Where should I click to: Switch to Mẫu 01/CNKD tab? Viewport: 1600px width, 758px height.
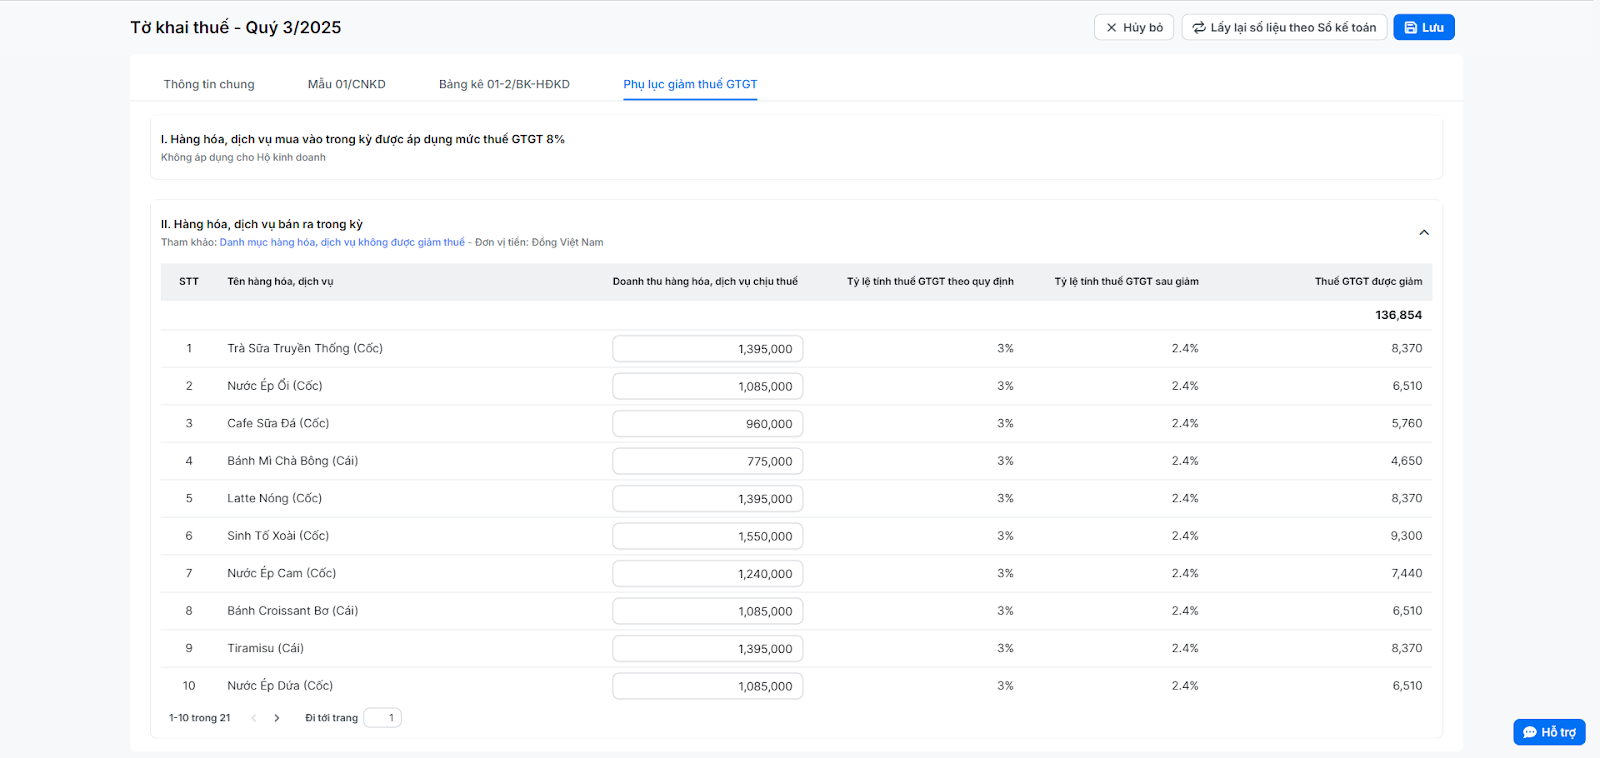click(x=346, y=84)
